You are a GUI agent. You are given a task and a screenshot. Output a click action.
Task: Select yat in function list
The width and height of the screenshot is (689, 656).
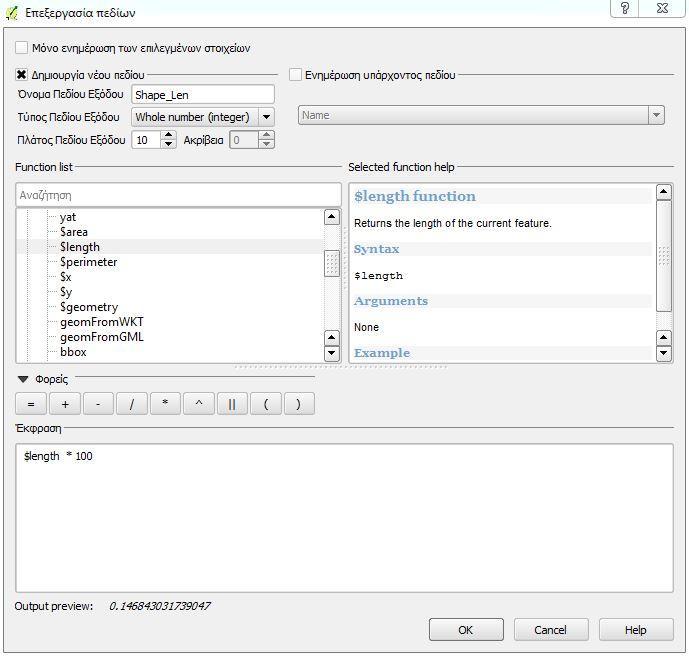(68, 217)
